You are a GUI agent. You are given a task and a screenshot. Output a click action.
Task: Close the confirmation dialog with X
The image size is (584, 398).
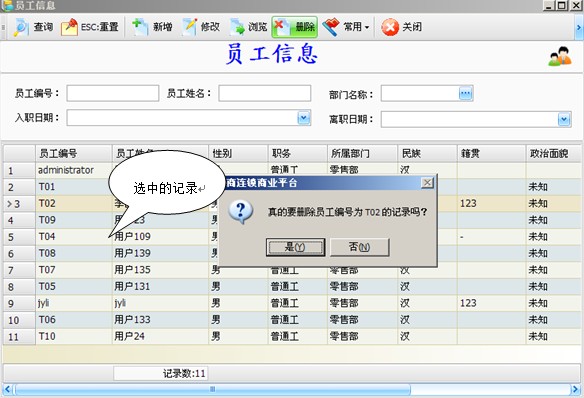(x=427, y=182)
